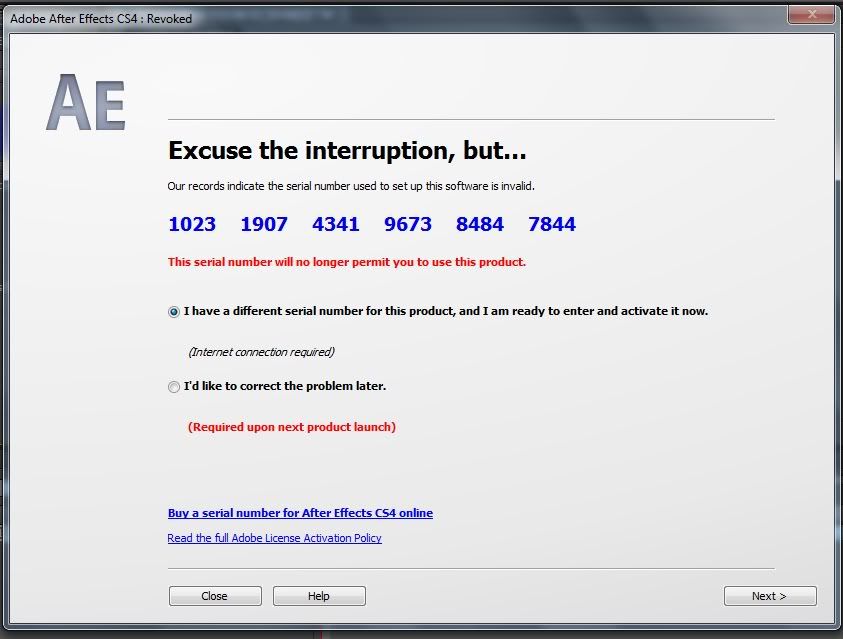This screenshot has height=639, width=843.
Task: Click the 'Adobe After Effects CS4 : Revoked' title
Action: [101, 19]
